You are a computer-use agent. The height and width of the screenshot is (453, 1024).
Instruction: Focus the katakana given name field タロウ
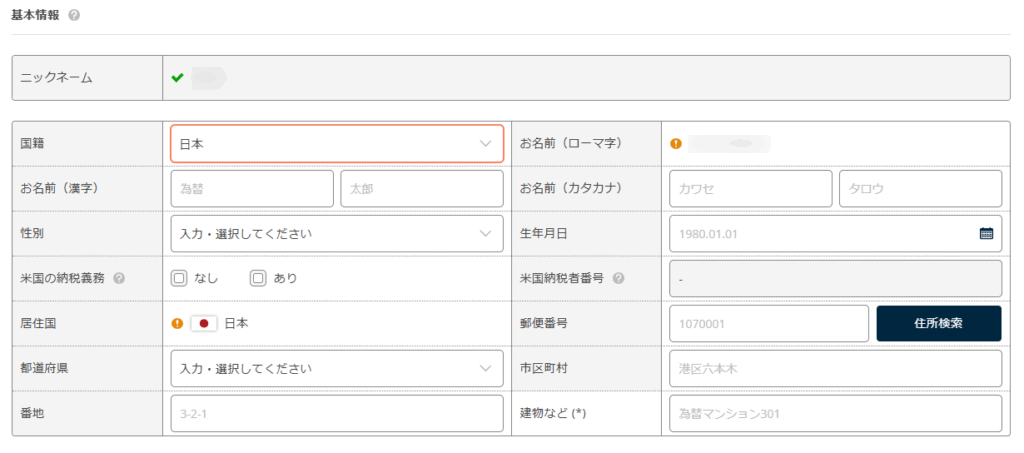point(921,189)
